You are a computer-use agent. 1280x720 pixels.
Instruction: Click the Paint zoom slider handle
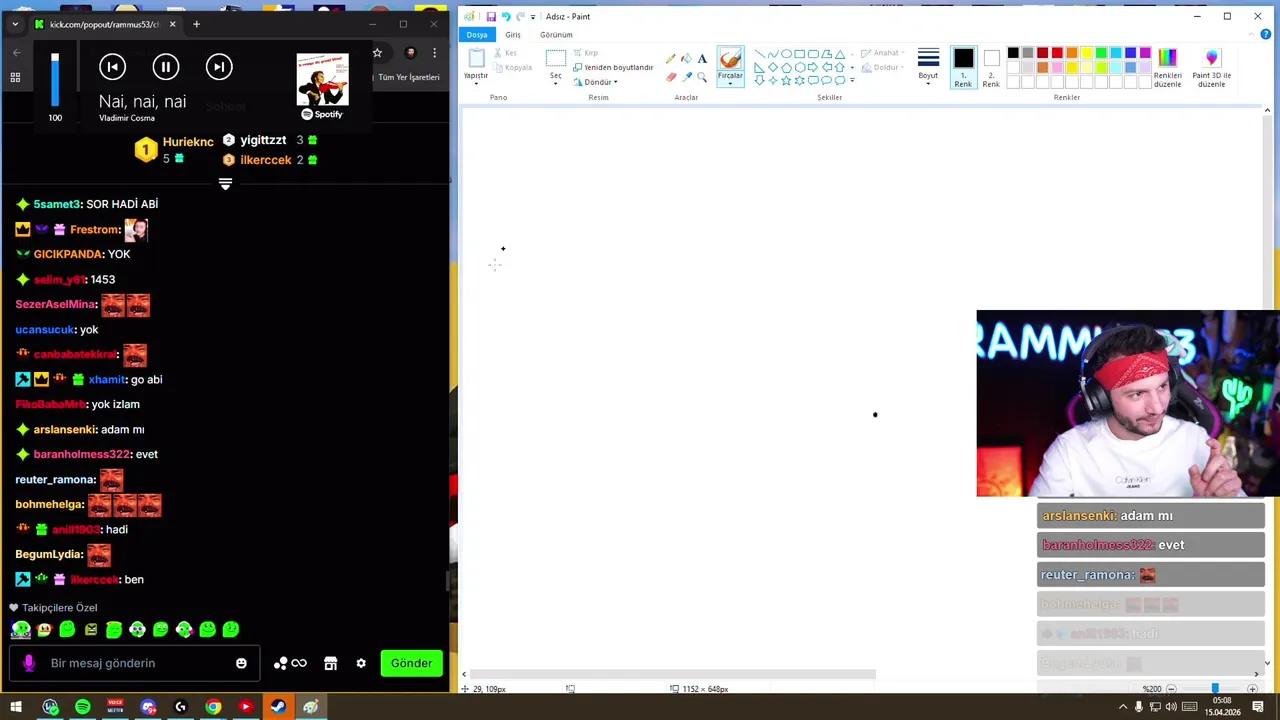click(1215, 689)
